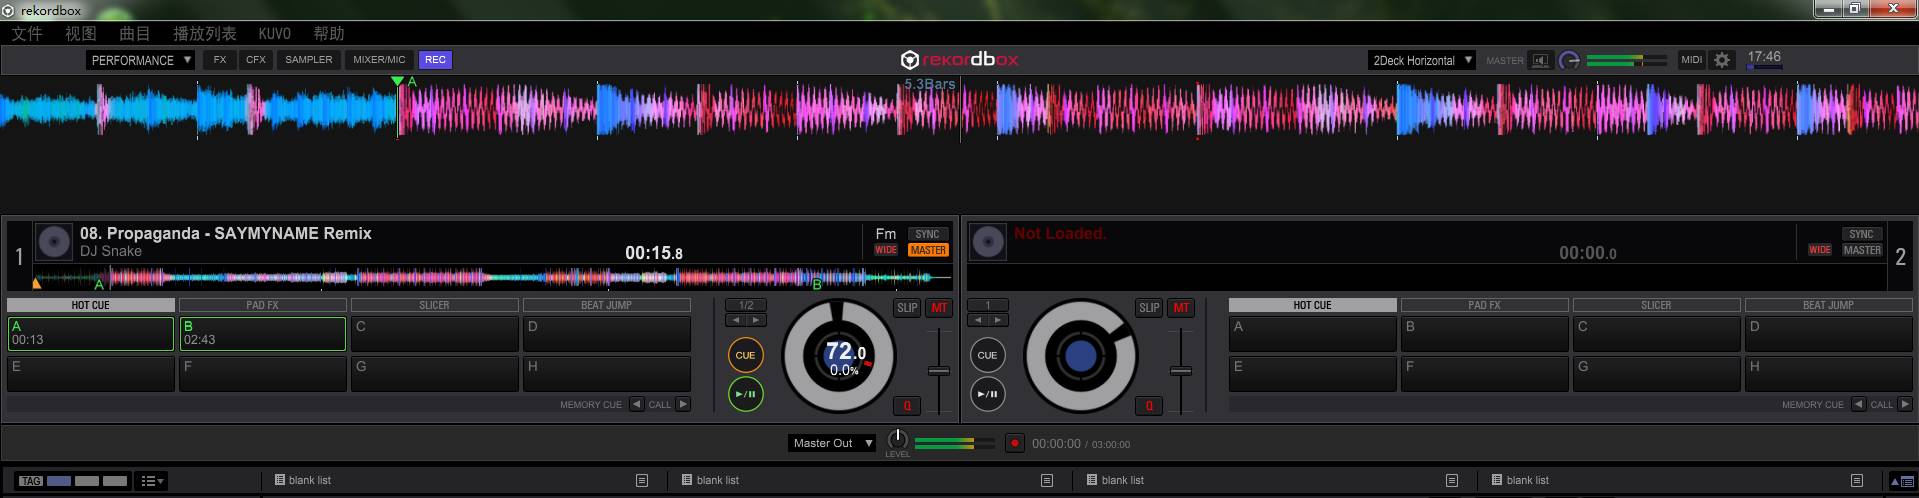The image size is (1919, 498).
Task: Open the 2Deck Horizontal layout dropdown
Action: coord(1422,60)
